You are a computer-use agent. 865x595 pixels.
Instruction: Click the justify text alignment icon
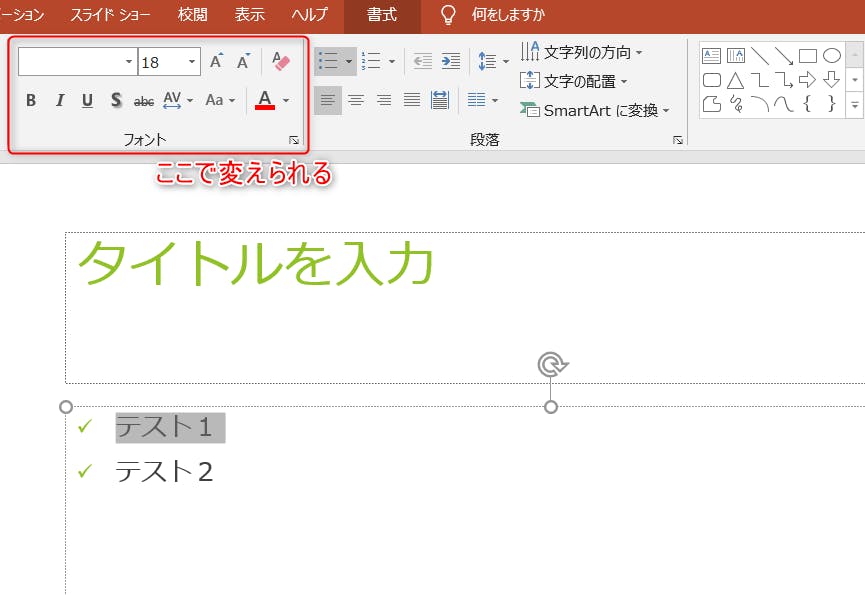click(x=412, y=100)
